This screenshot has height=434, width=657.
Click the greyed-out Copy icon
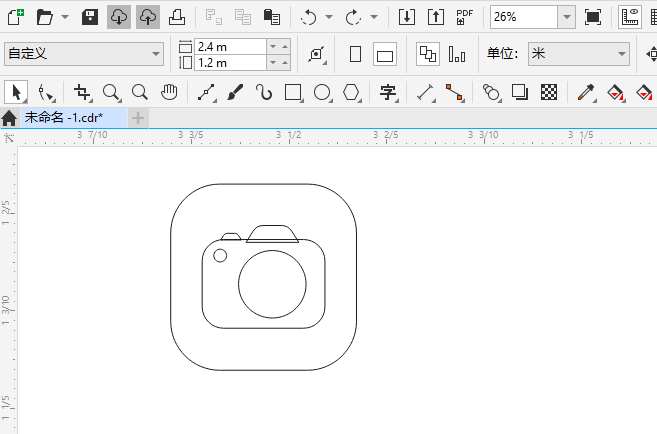(x=243, y=17)
